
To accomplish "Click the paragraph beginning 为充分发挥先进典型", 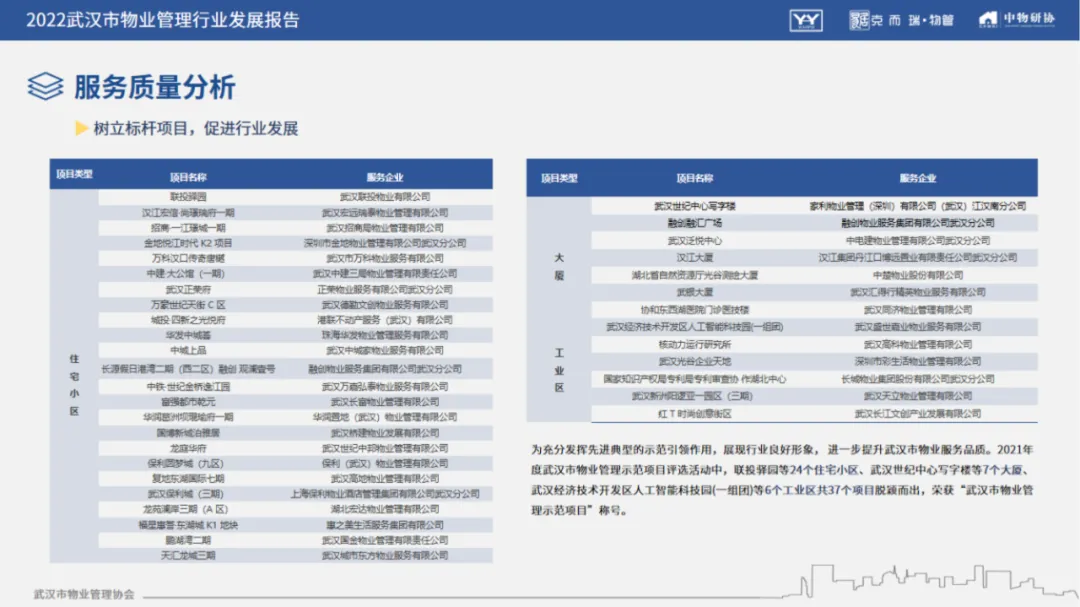I will (782, 480).
